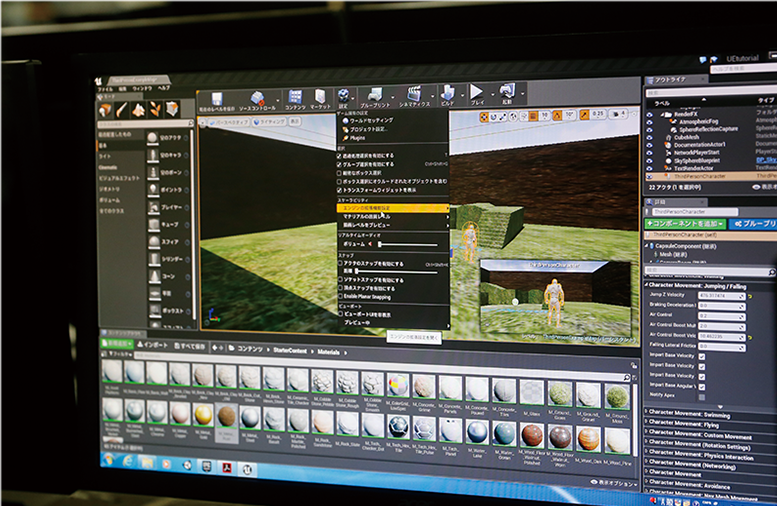Toggle the world/local coordinate globe icon
This screenshot has height=506, width=777.
(513, 116)
